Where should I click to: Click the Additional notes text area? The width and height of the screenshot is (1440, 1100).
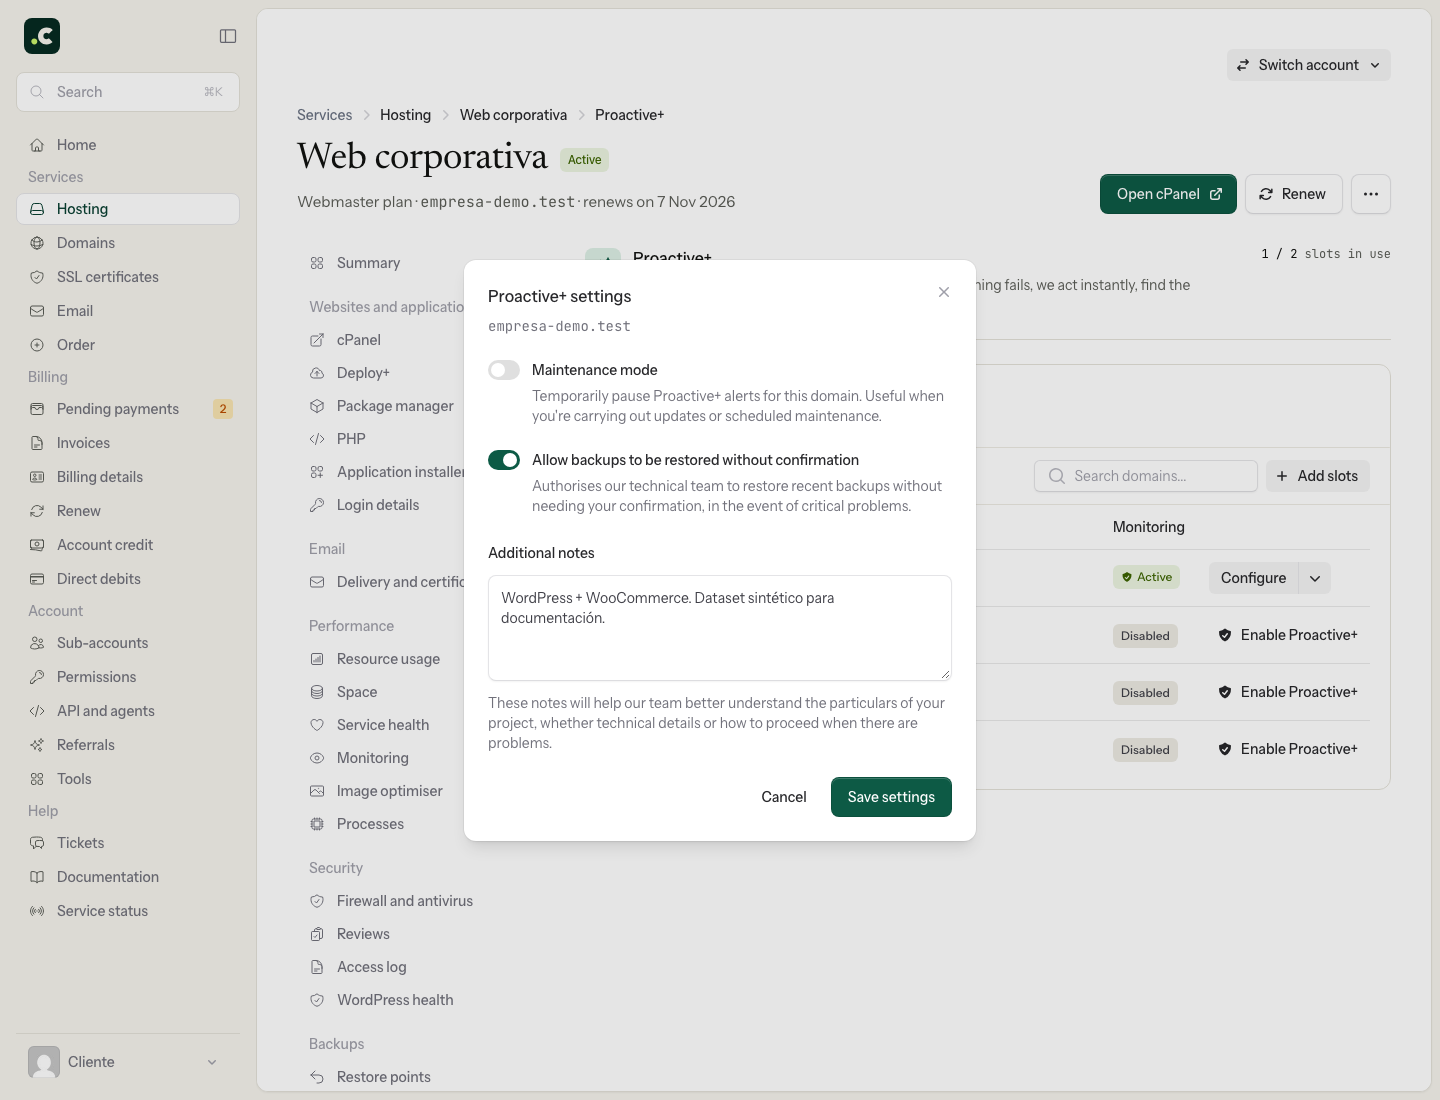coord(720,628)
